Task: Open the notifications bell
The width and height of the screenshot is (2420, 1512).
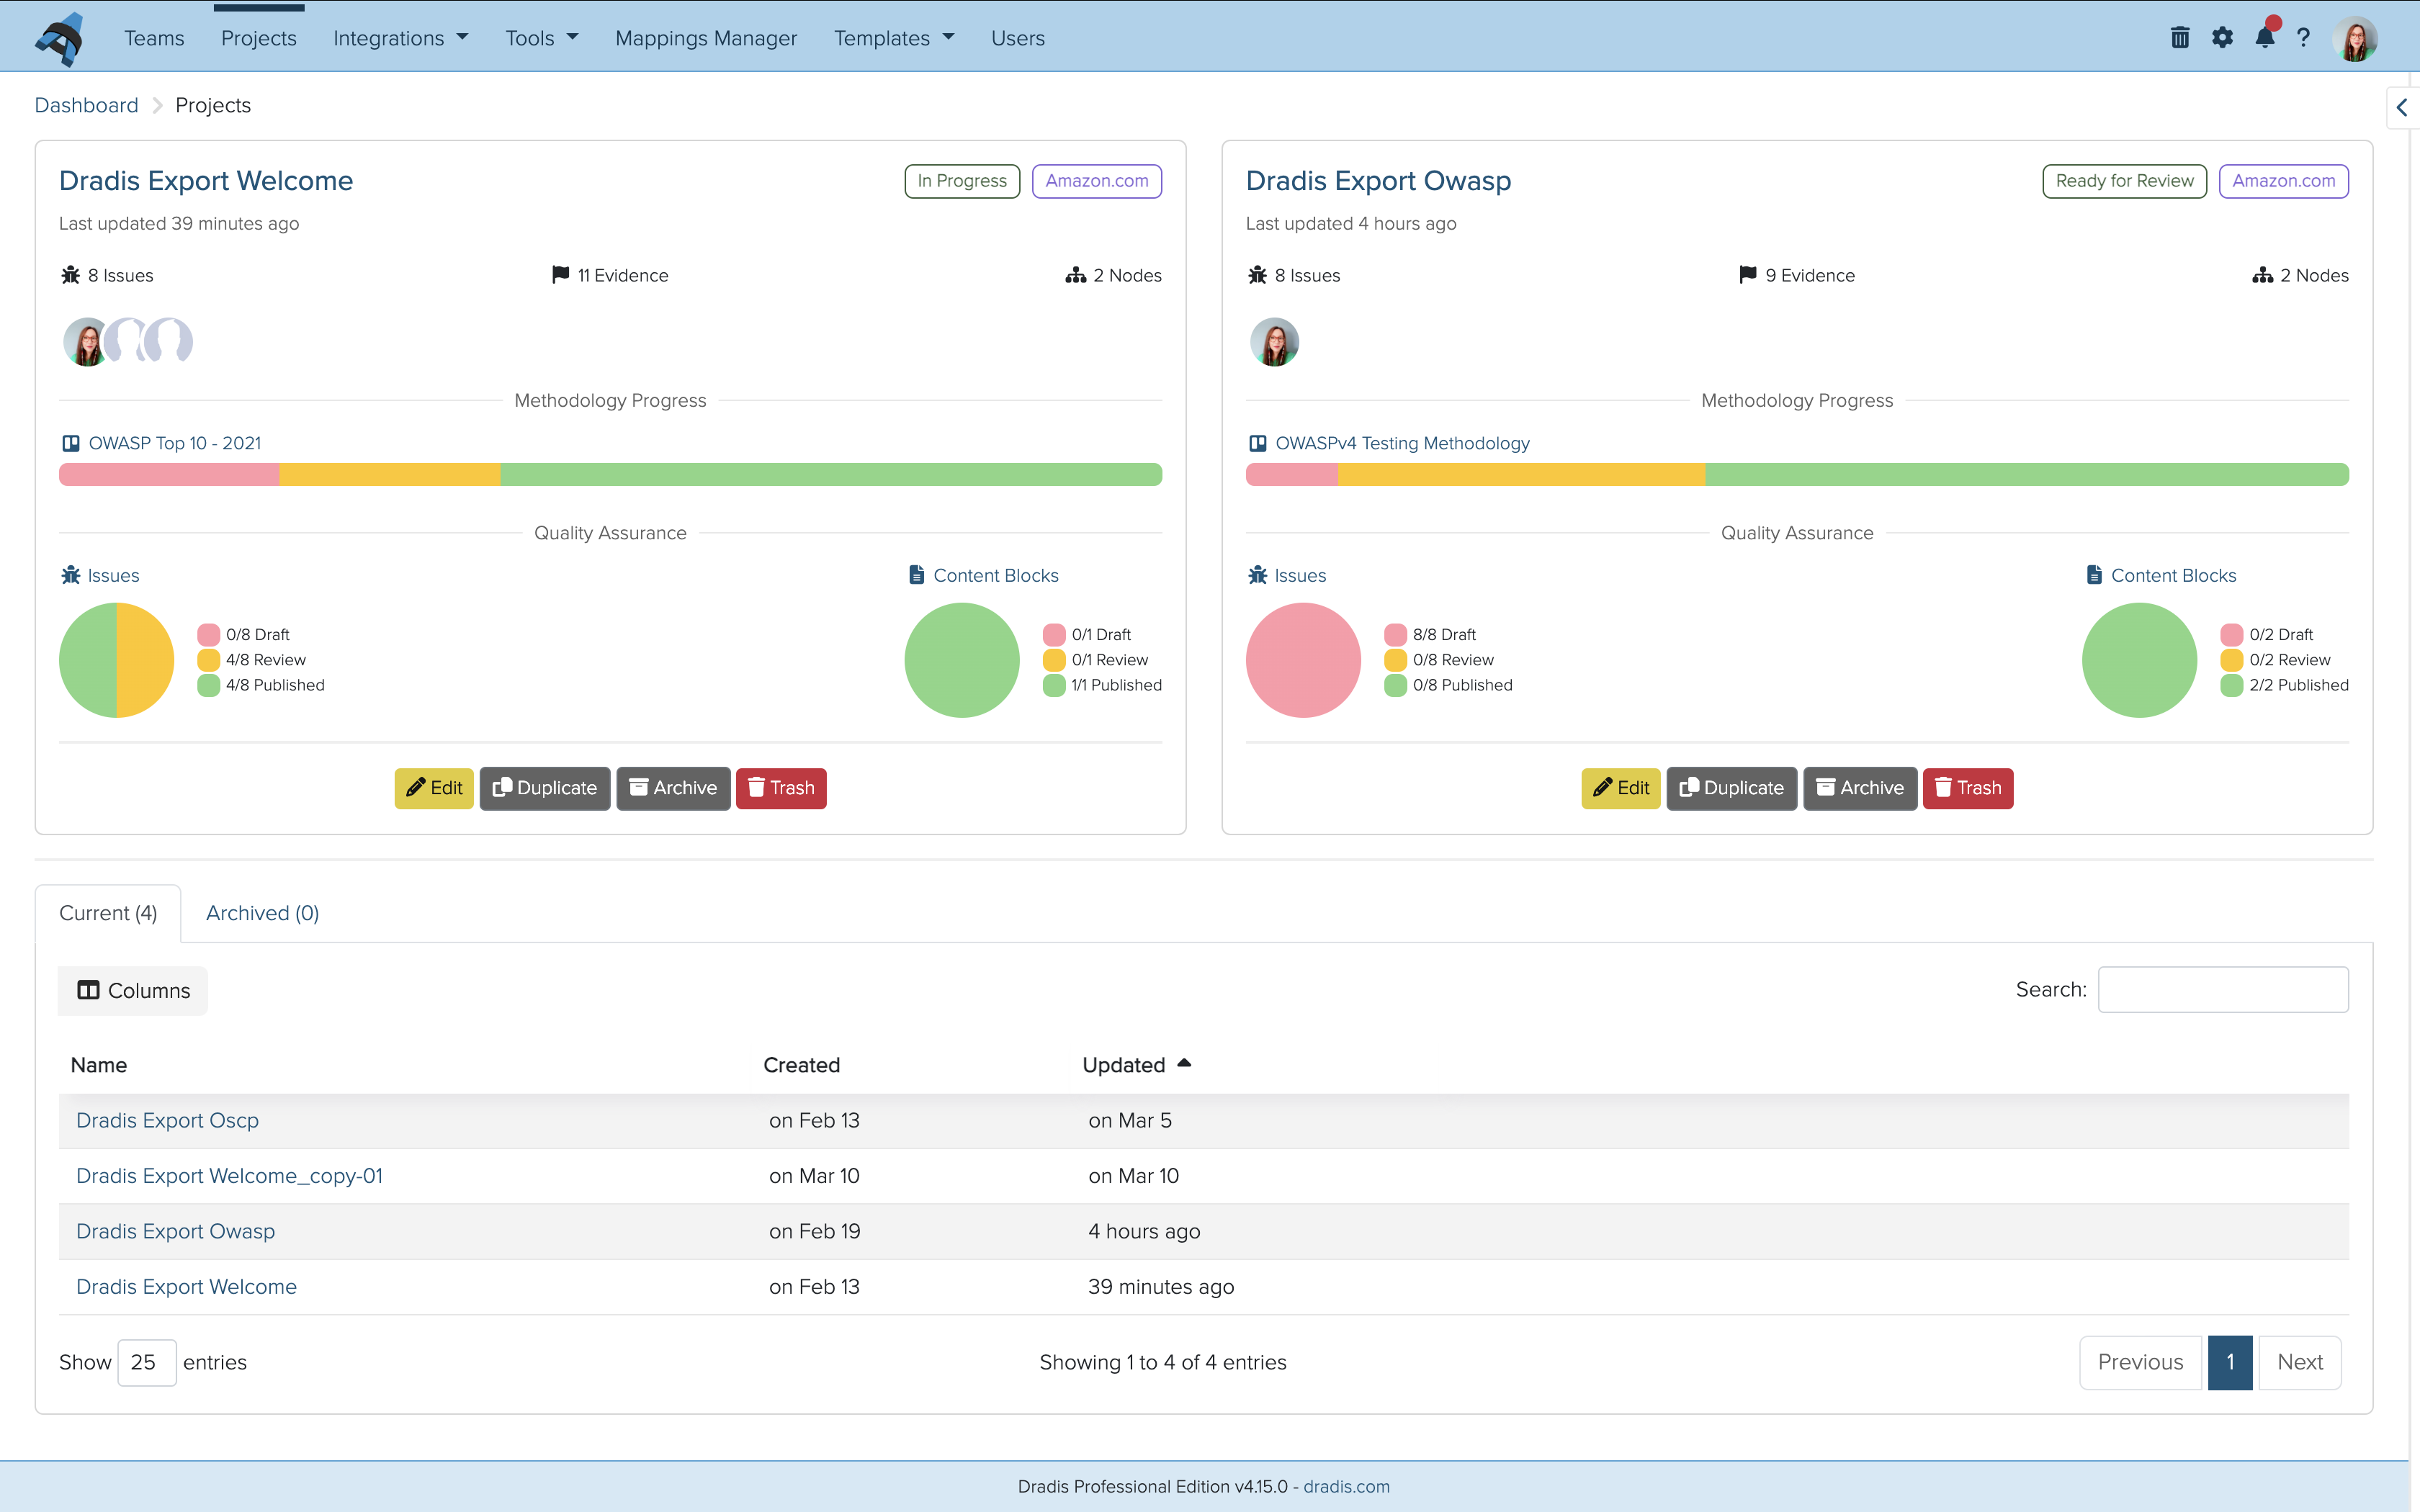Action: coord(2265,37)
